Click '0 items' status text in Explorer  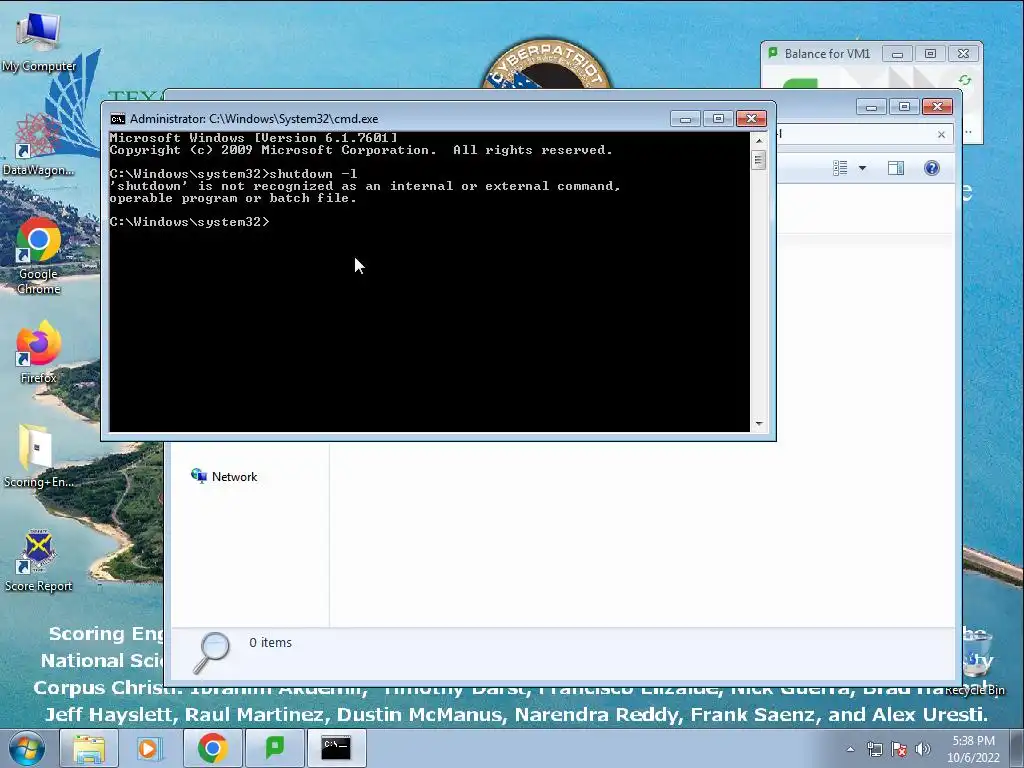270,643
